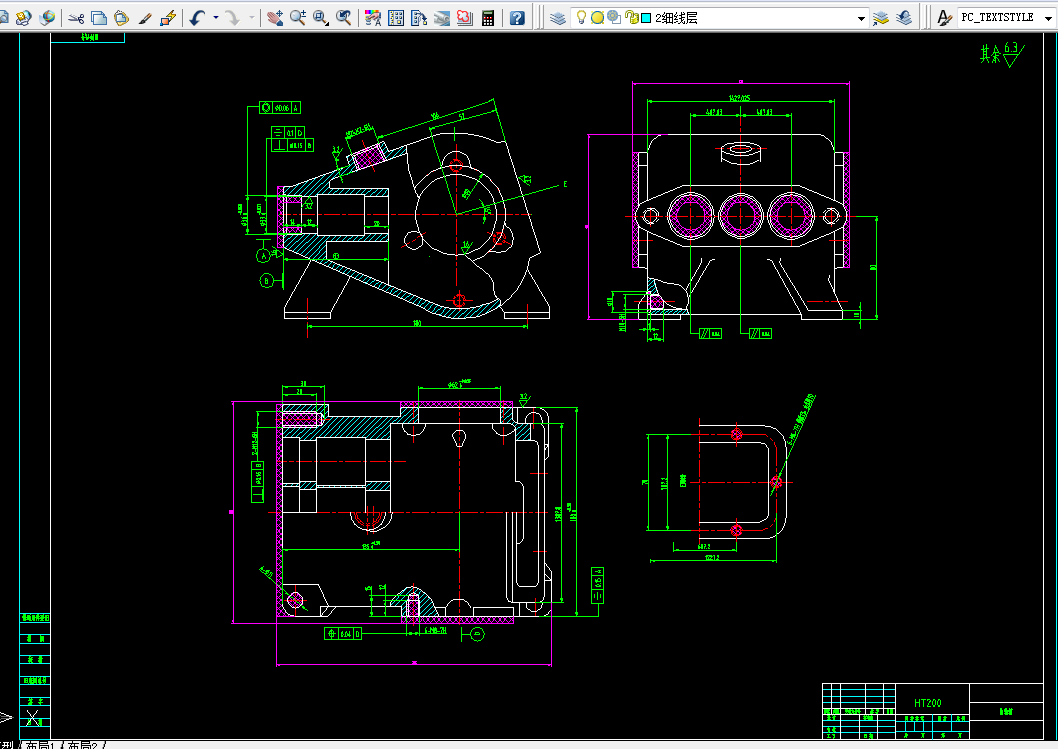Open the Block Editor lightning icon
Image resolution: width=1058 pixels, height=749 pixels.
point(168,18)
